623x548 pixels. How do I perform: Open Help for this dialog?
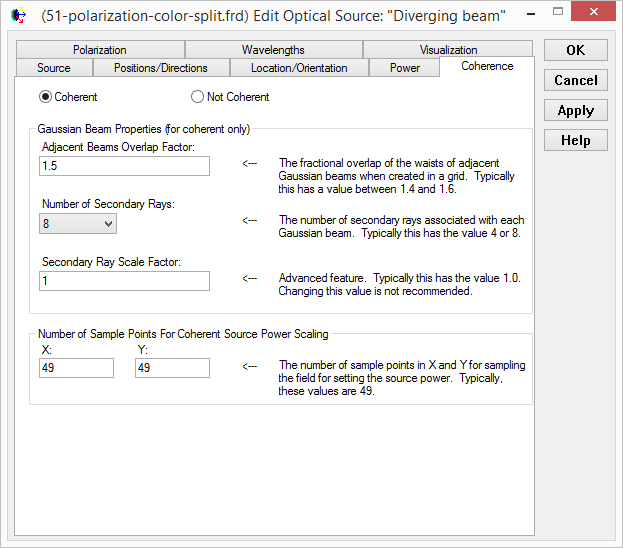pos(575,141)
